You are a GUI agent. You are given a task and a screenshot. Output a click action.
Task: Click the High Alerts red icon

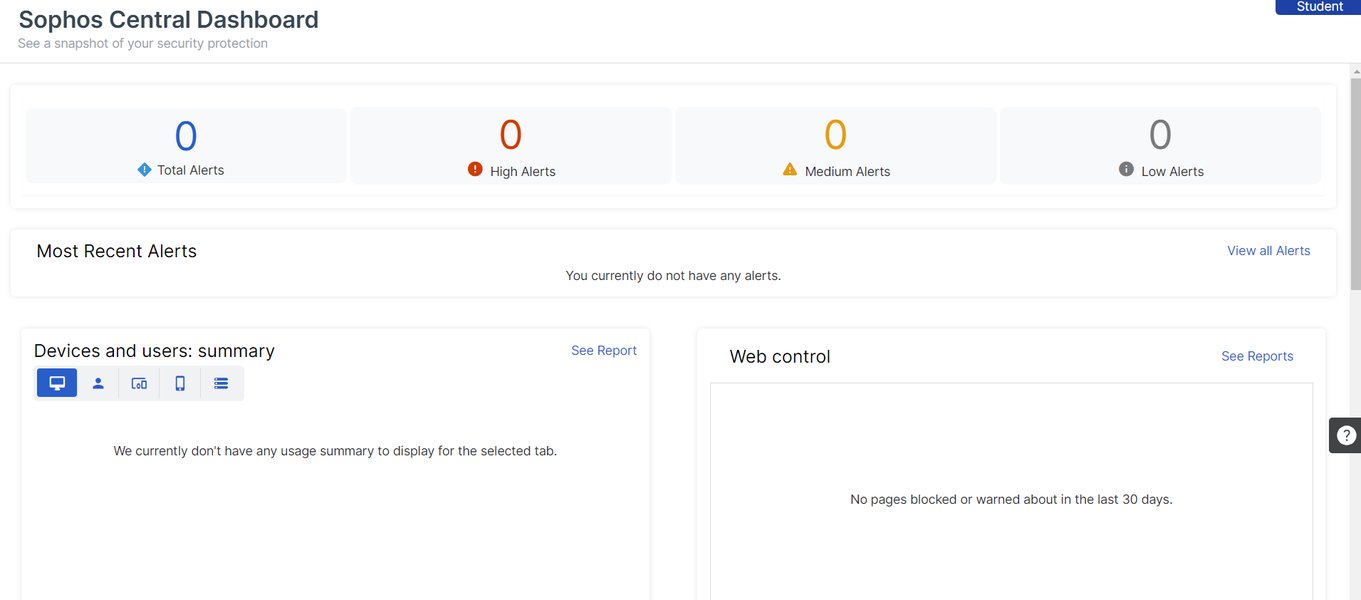coord(474,169)
